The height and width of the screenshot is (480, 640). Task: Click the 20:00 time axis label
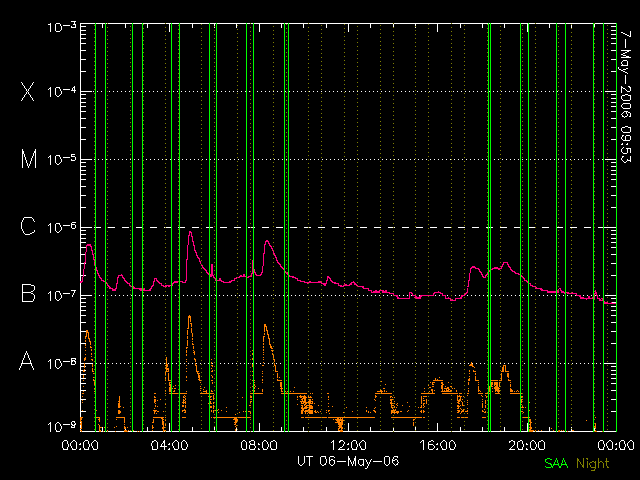[x=527, y=445]
